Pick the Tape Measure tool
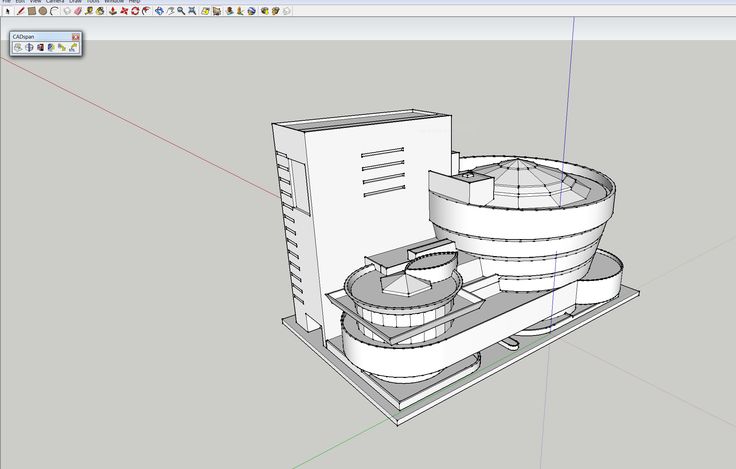The width and height of the screenshot is (736, 469). (89, 11)
